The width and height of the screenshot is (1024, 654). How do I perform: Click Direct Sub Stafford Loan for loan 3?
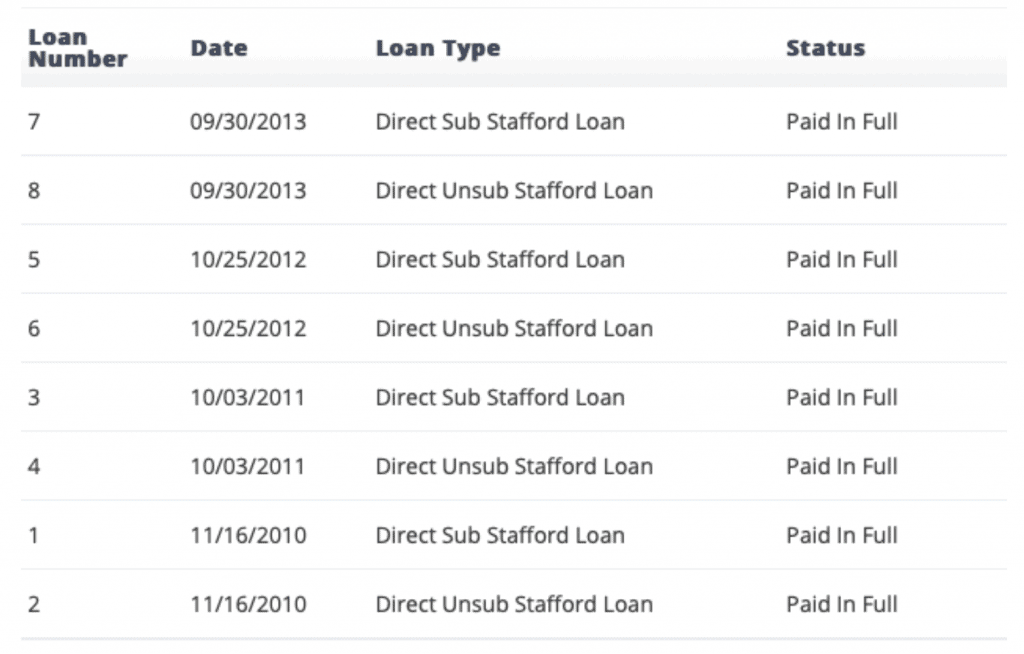point(500,398)
